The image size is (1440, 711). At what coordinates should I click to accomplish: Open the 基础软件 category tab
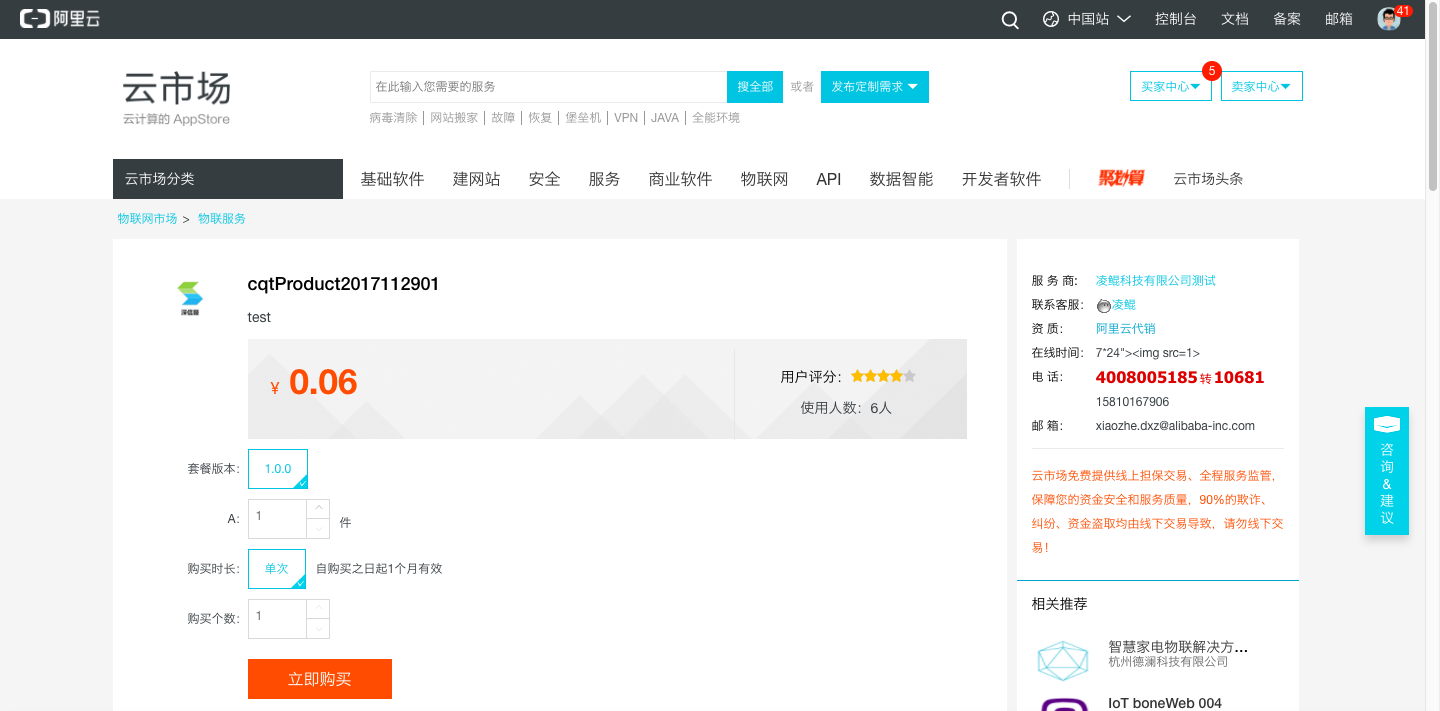pyautogui.click(x=392, y=179)
